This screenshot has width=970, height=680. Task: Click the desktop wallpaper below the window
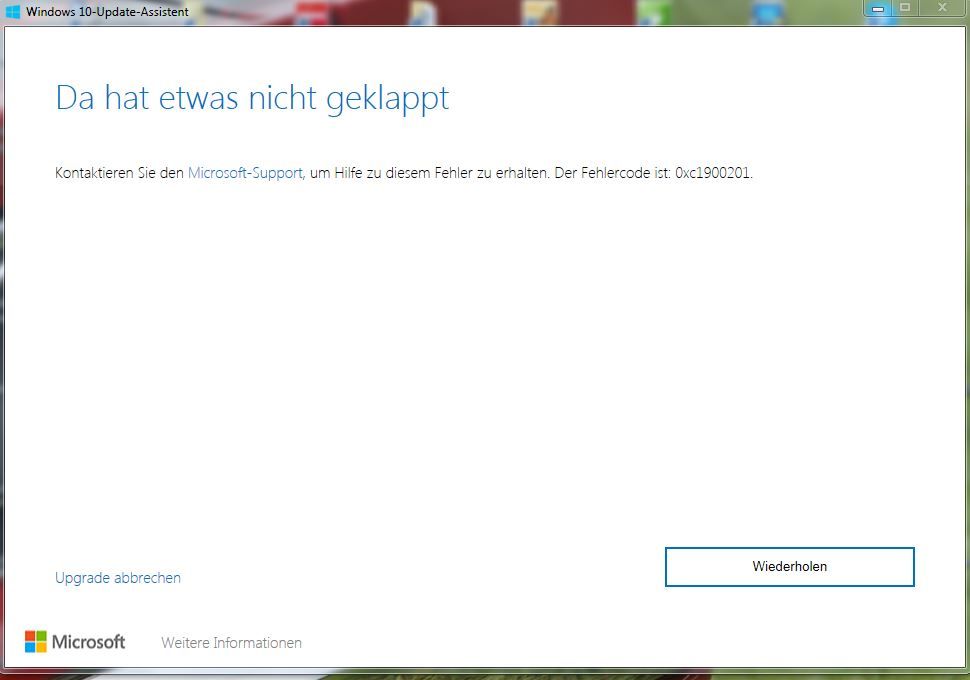485,674
